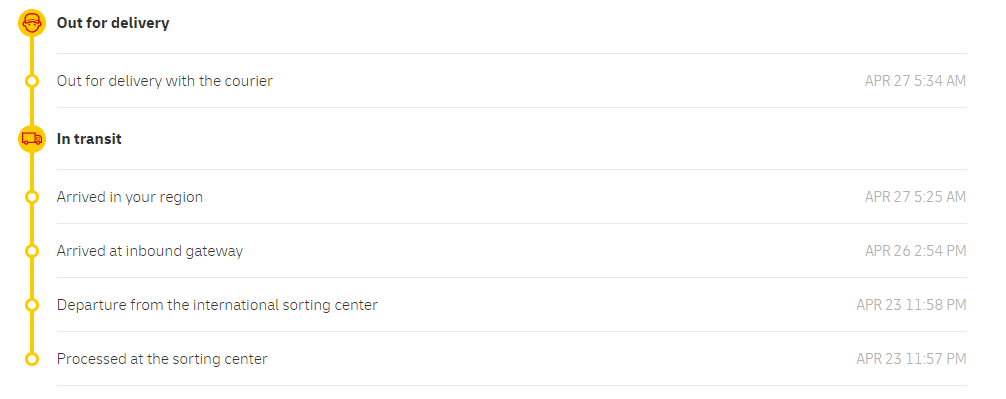Click the In transit truck icon

coord(32,139)
